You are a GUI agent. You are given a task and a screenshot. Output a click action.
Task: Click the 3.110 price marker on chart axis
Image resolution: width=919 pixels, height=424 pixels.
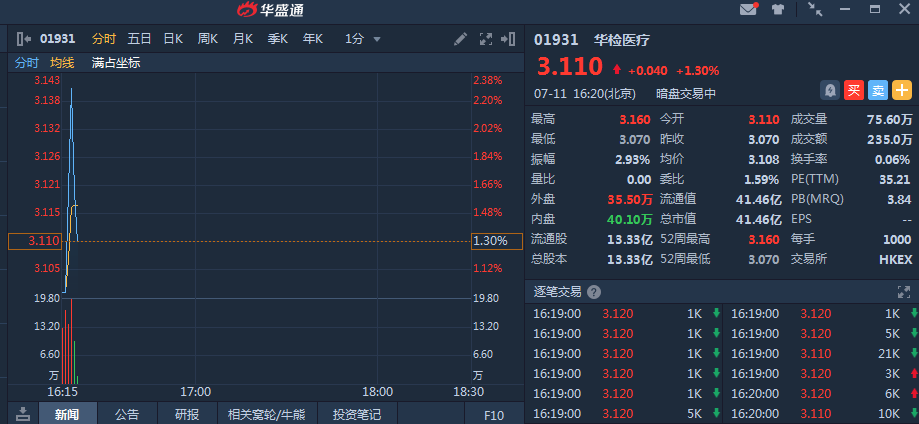tap(35, 241)
